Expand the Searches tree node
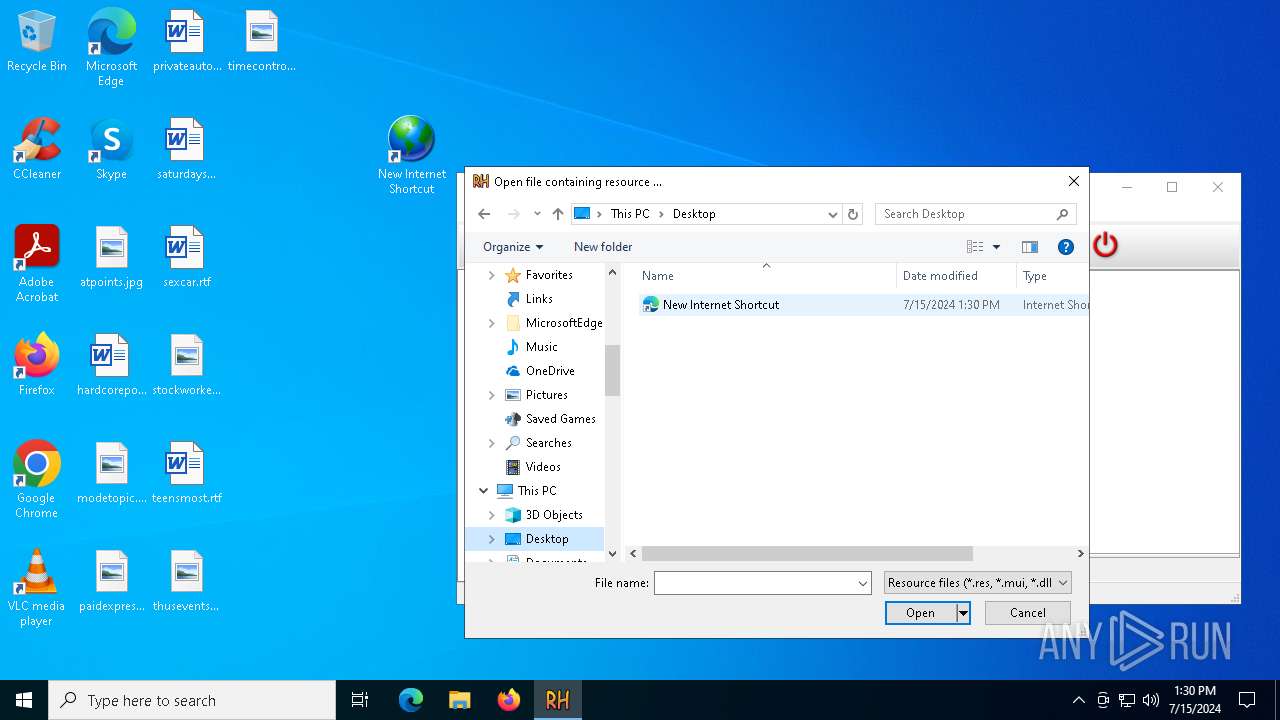The image size is (1280, 720). (x=491, y=443)
